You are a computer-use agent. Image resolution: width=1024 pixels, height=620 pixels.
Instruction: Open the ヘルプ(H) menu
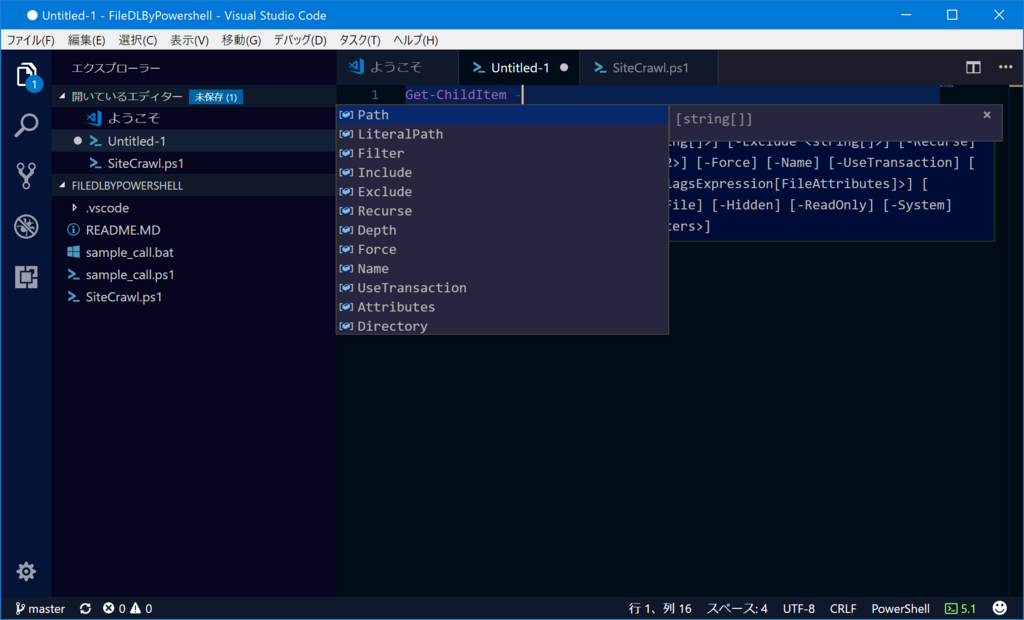415,40
